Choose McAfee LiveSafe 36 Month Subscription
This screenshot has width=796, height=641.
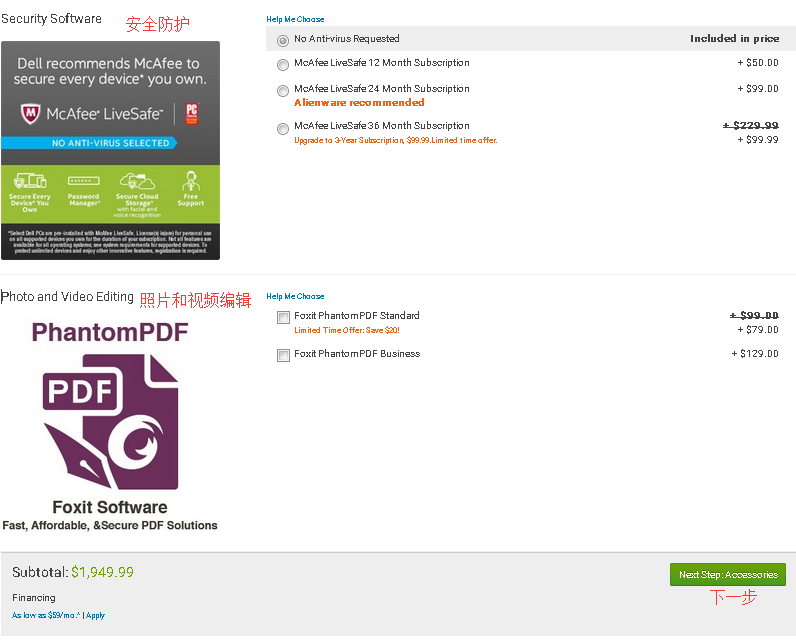coord(283,128)
